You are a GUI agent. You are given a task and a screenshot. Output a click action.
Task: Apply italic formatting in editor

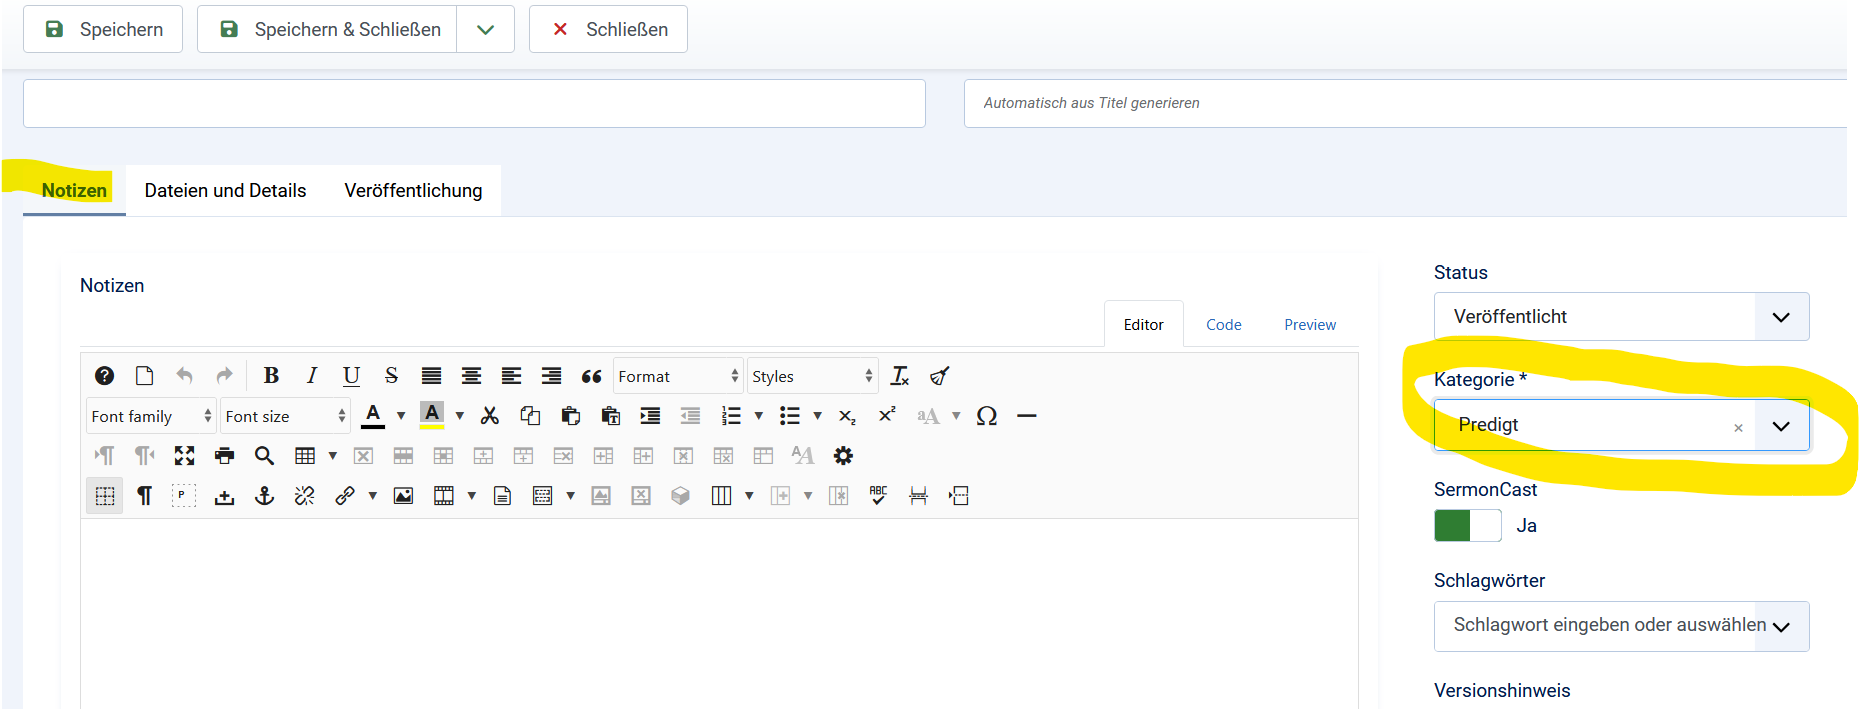pyautogui.click(x=311, y=376)
